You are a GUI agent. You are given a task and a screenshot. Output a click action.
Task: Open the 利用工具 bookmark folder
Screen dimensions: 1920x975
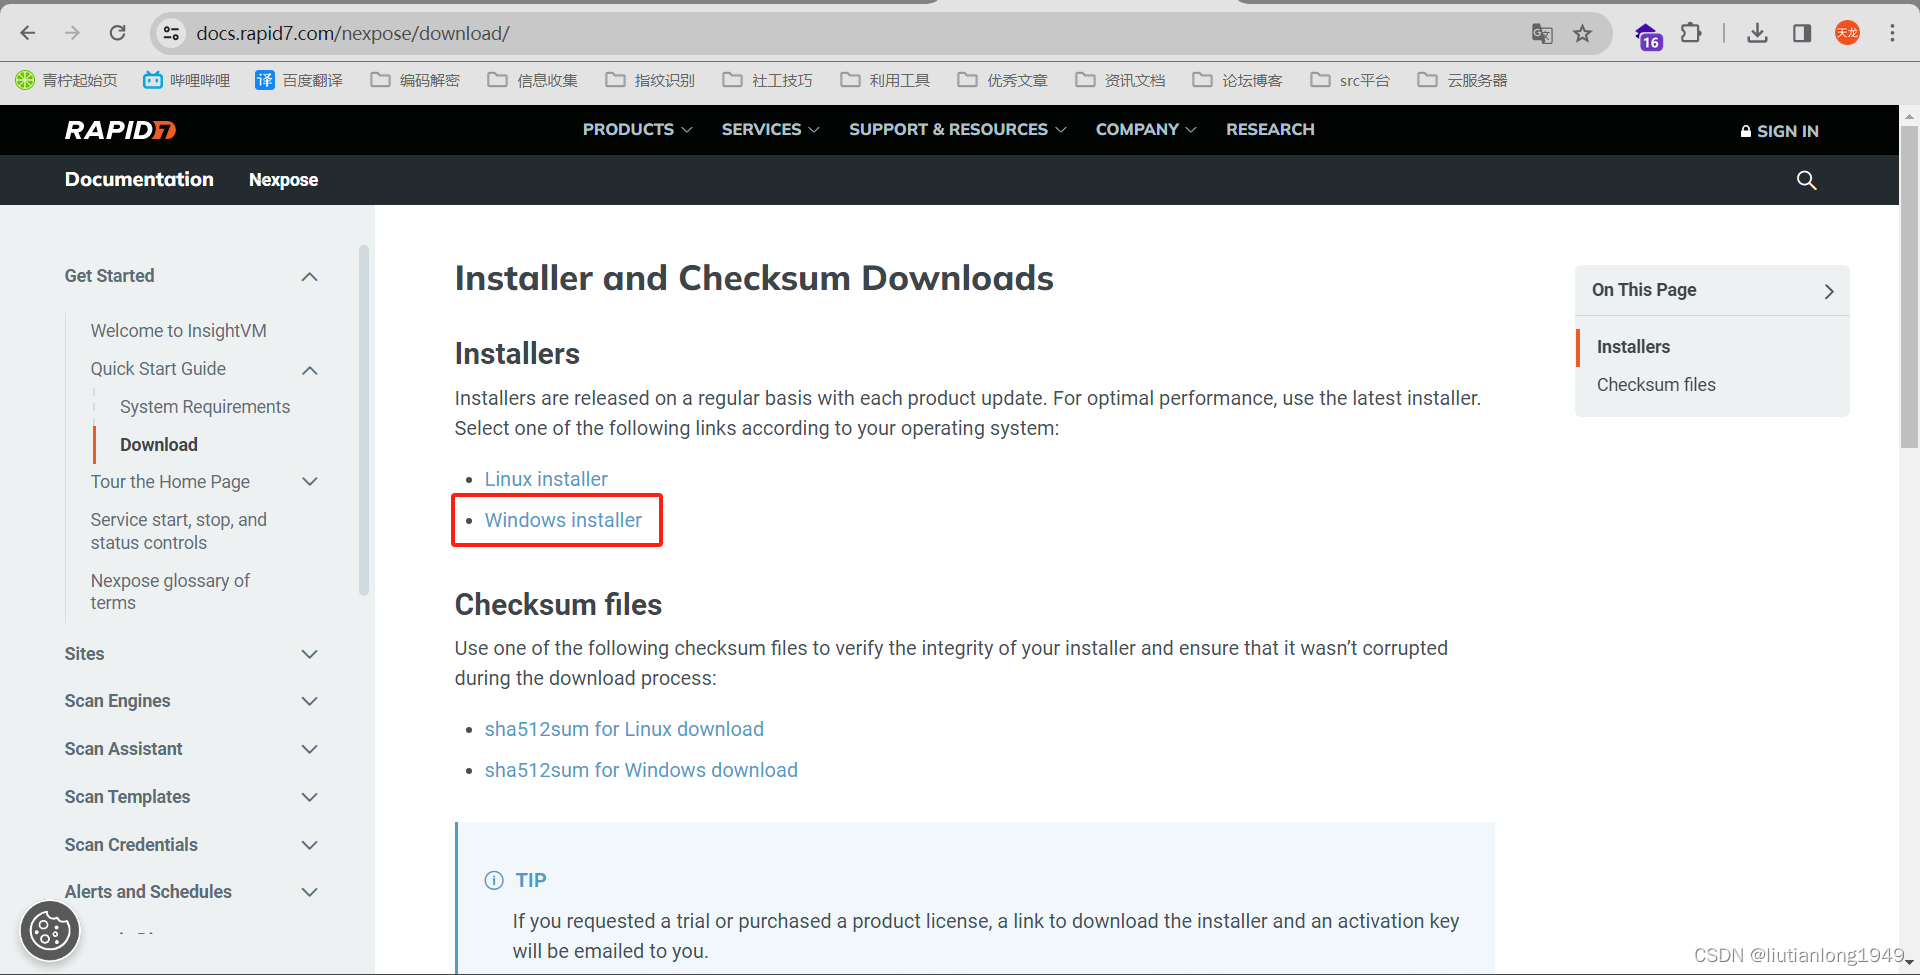tap(885, 80)
